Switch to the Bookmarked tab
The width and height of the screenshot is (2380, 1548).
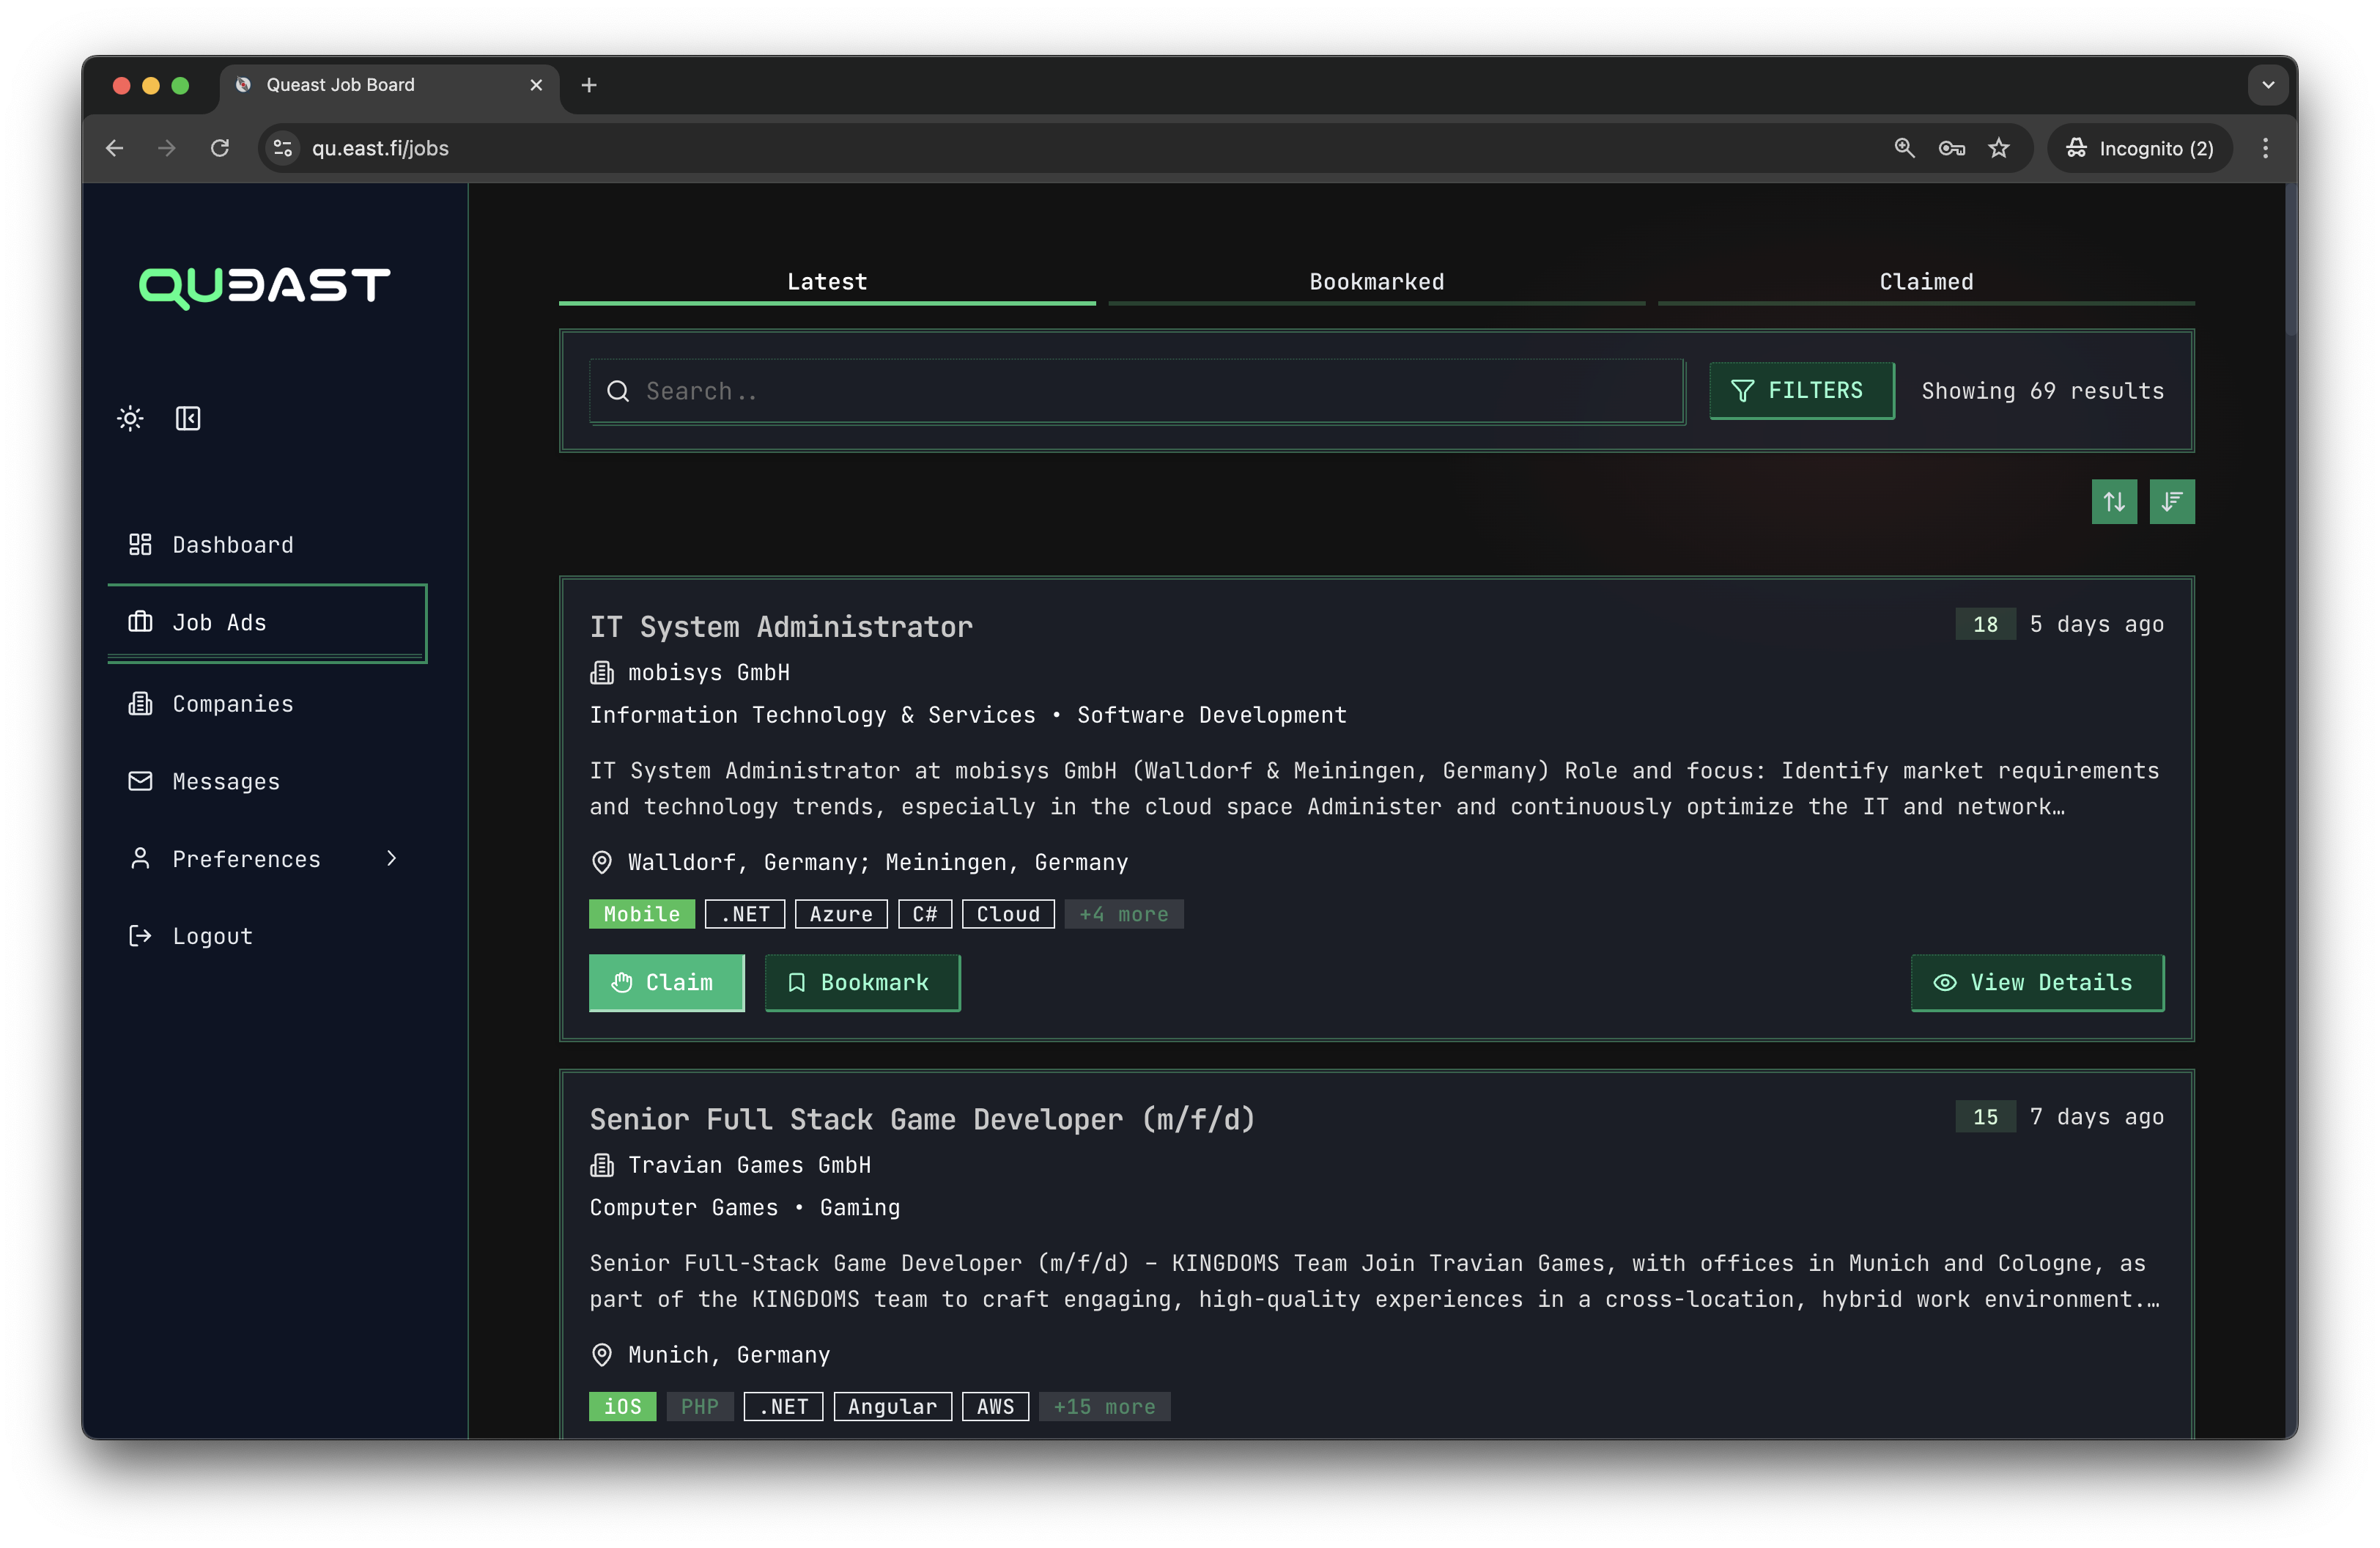(x=1376, y=281)
